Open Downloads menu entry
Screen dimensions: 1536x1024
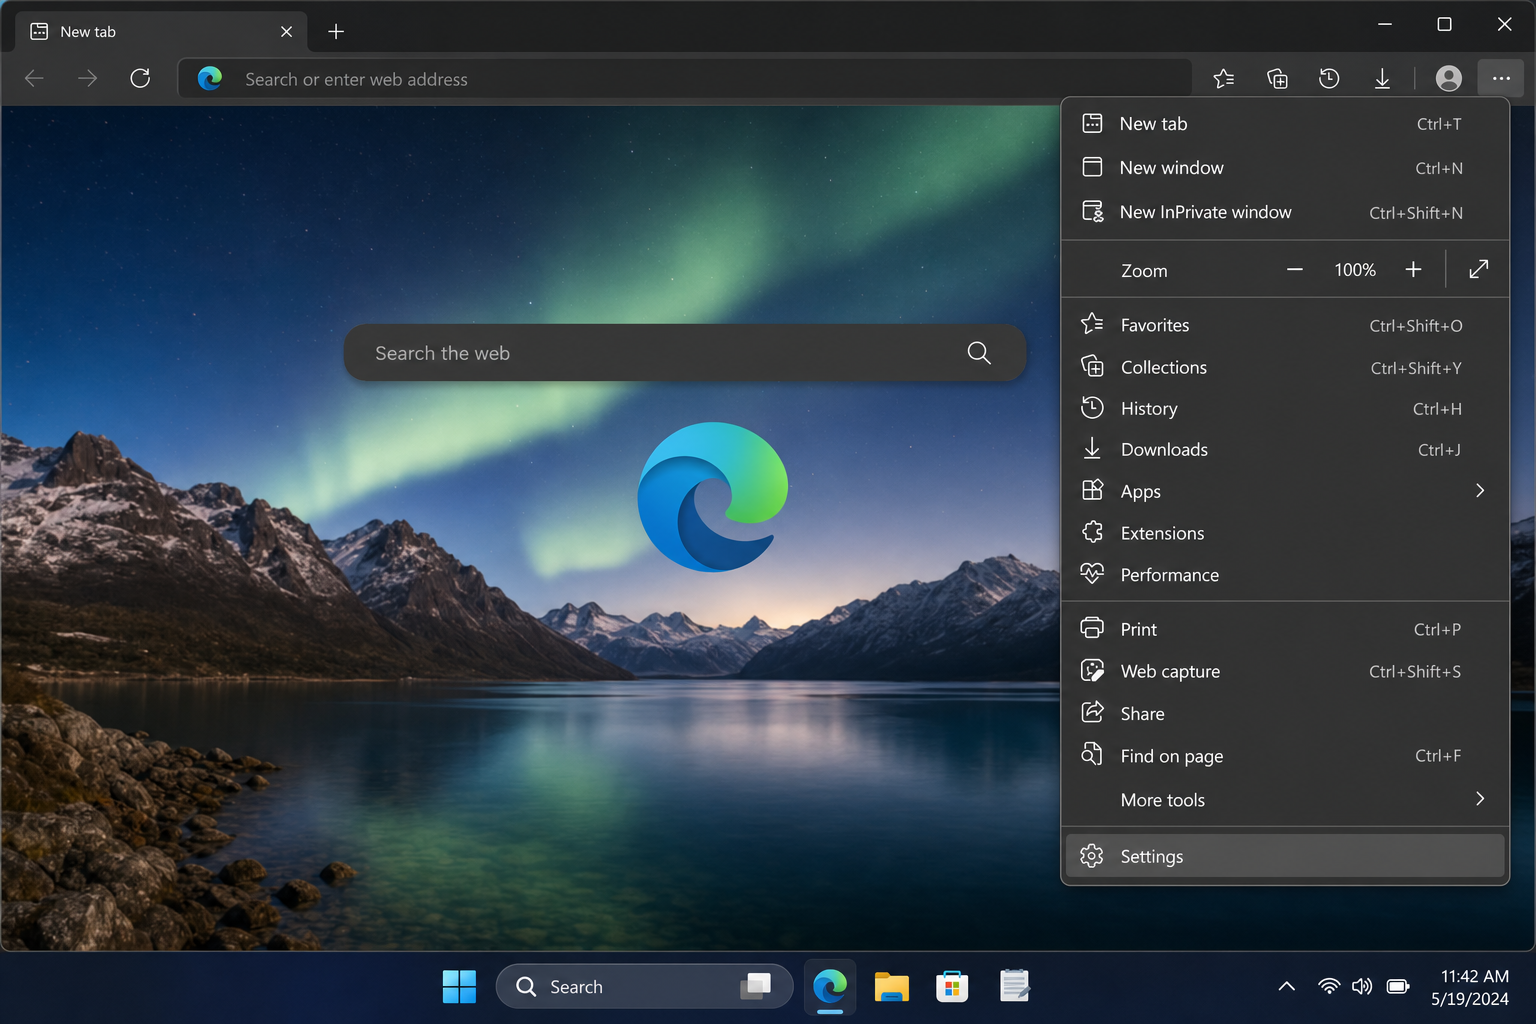(1285, 450)
